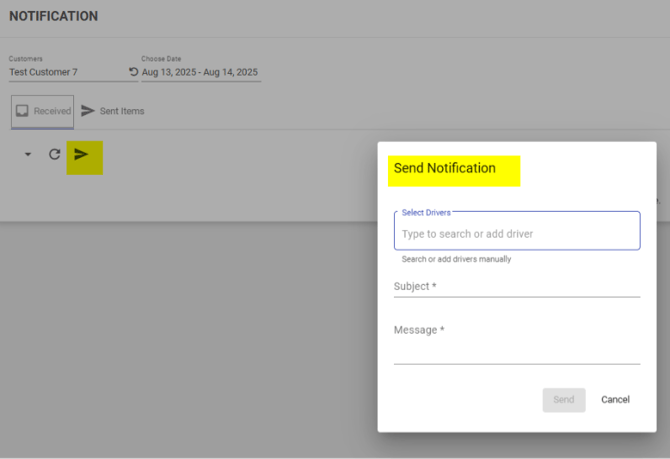The image size is (670, 459).
Task: Expand the small dropdown arrow left of refresh
Action: pyautogui.click(x=28, y=155)
